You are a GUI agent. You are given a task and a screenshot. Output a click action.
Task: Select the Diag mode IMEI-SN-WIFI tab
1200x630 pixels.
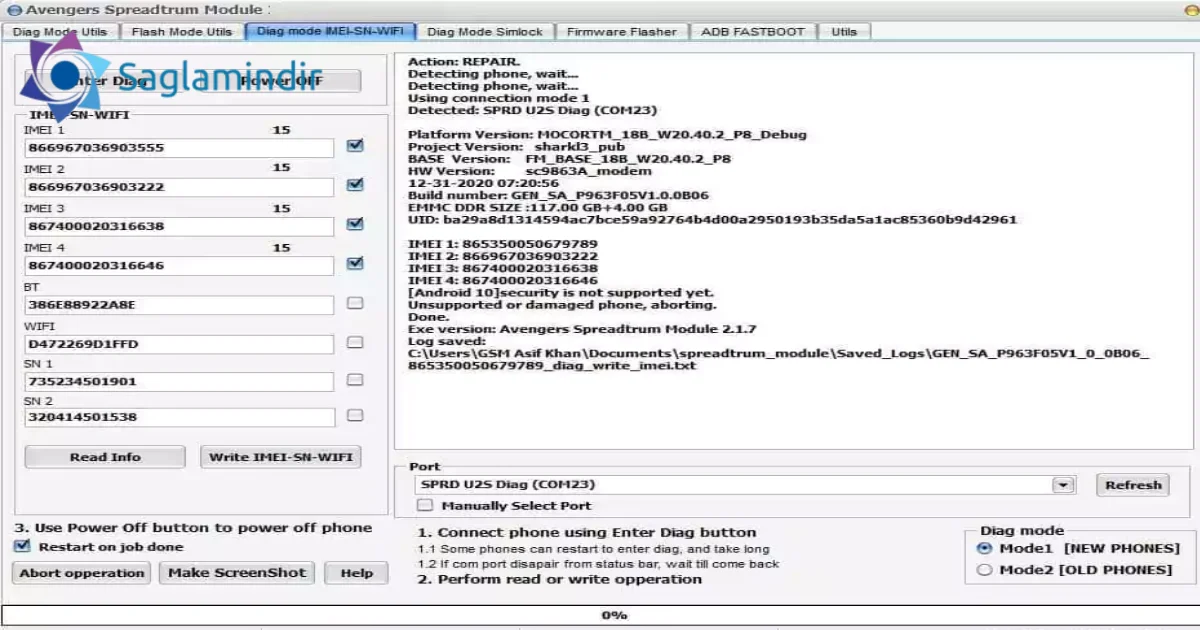tap(330, 31)
